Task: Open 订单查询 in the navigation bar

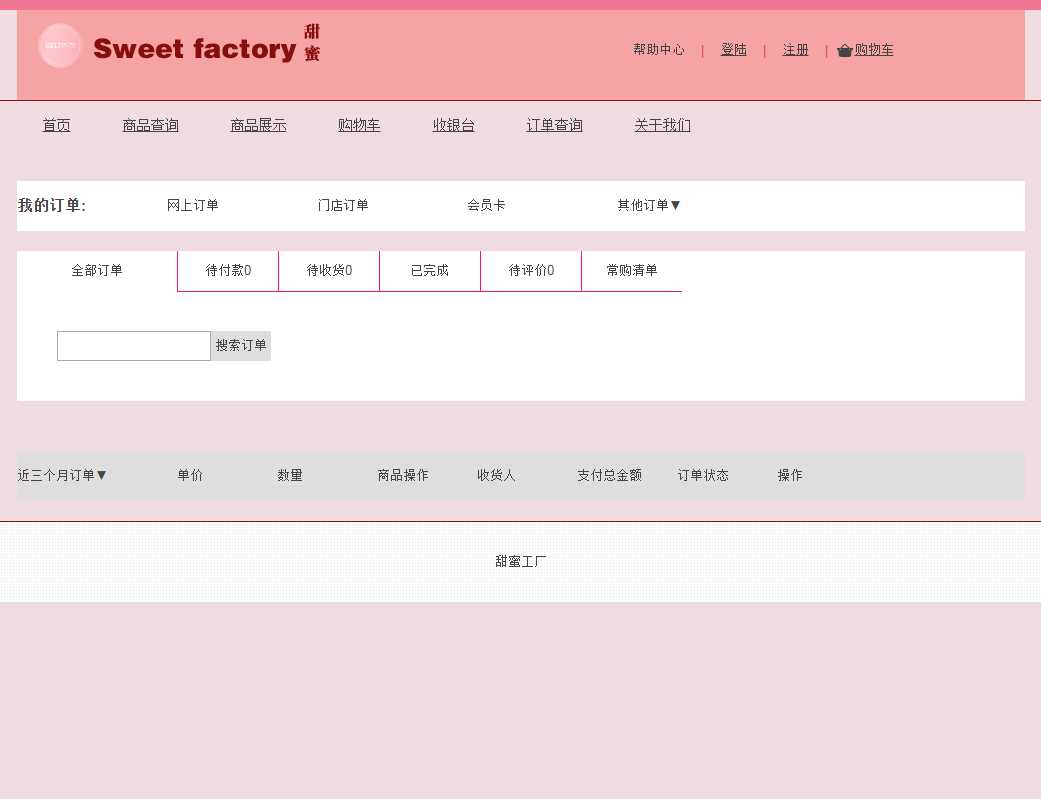Action: coord(554,125)
